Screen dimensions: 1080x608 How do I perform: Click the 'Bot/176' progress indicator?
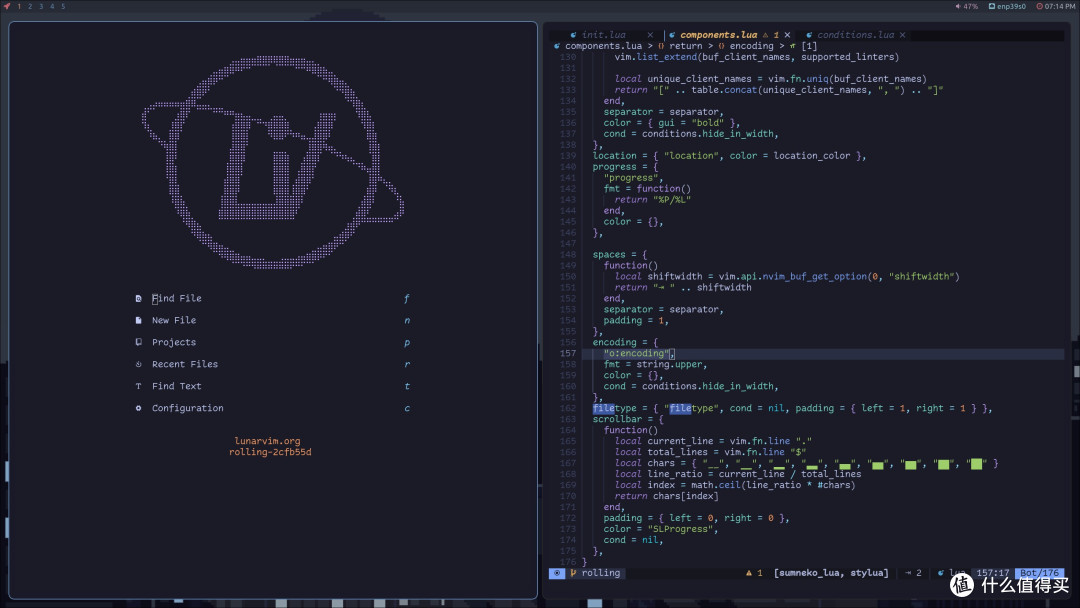pyautogui.click(x=1039, y=573)
